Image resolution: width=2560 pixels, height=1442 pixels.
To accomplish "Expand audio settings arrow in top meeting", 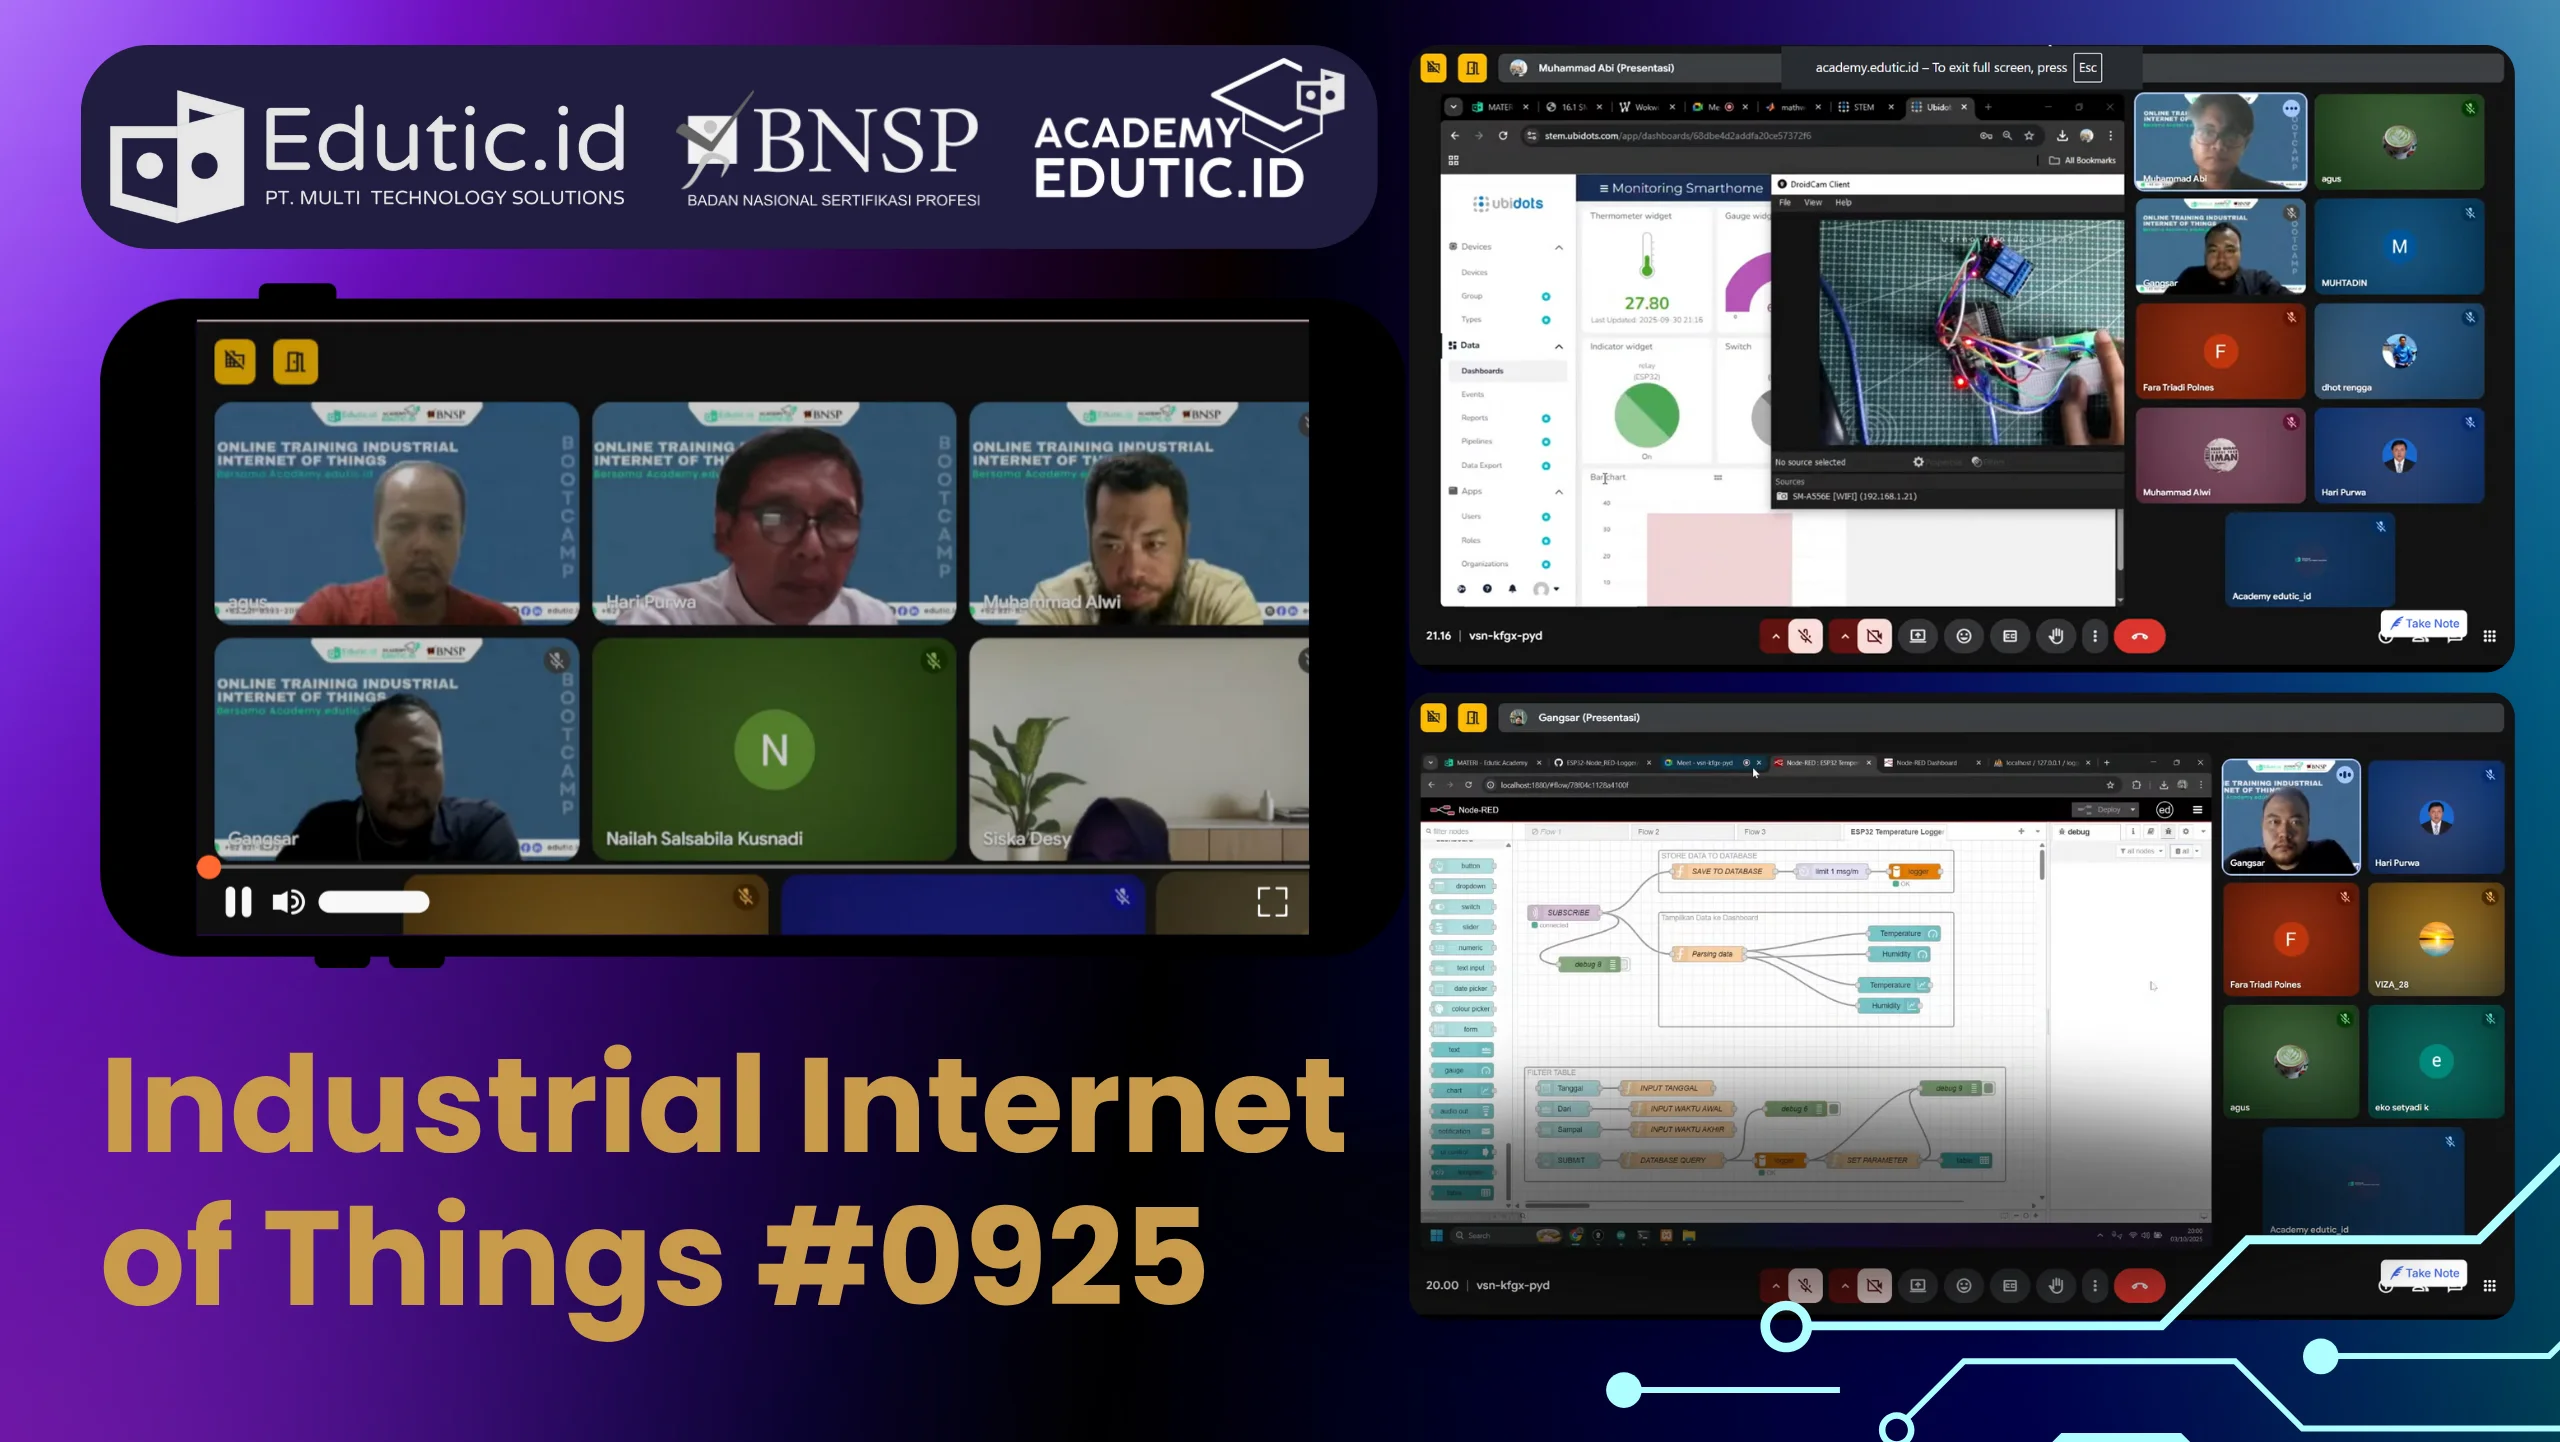I will pyautogui.click(x=1775, y=636).
